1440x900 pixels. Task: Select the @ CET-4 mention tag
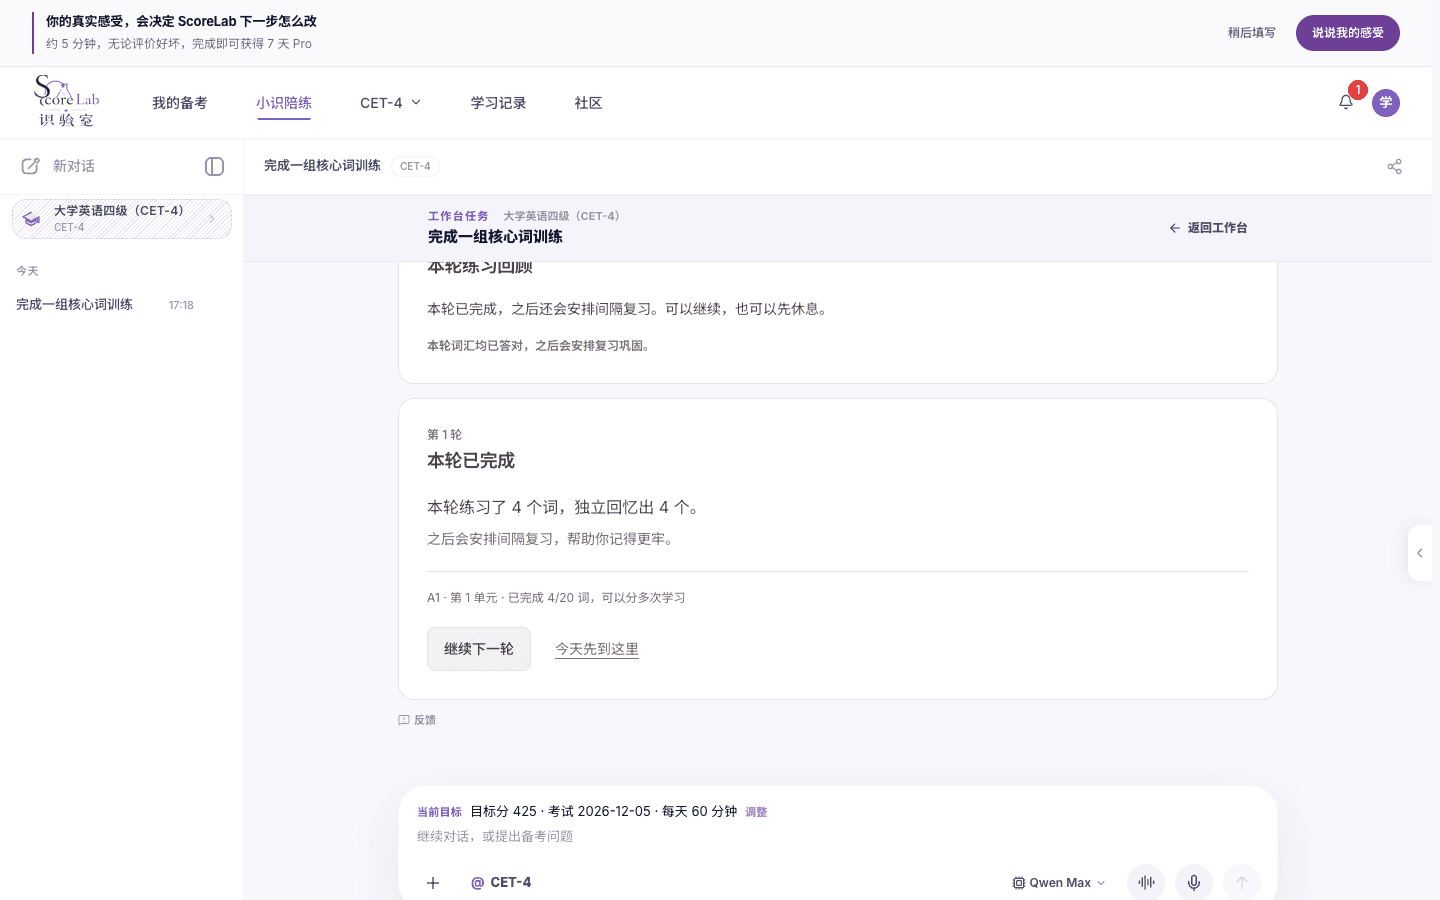[x=501, y=883]
